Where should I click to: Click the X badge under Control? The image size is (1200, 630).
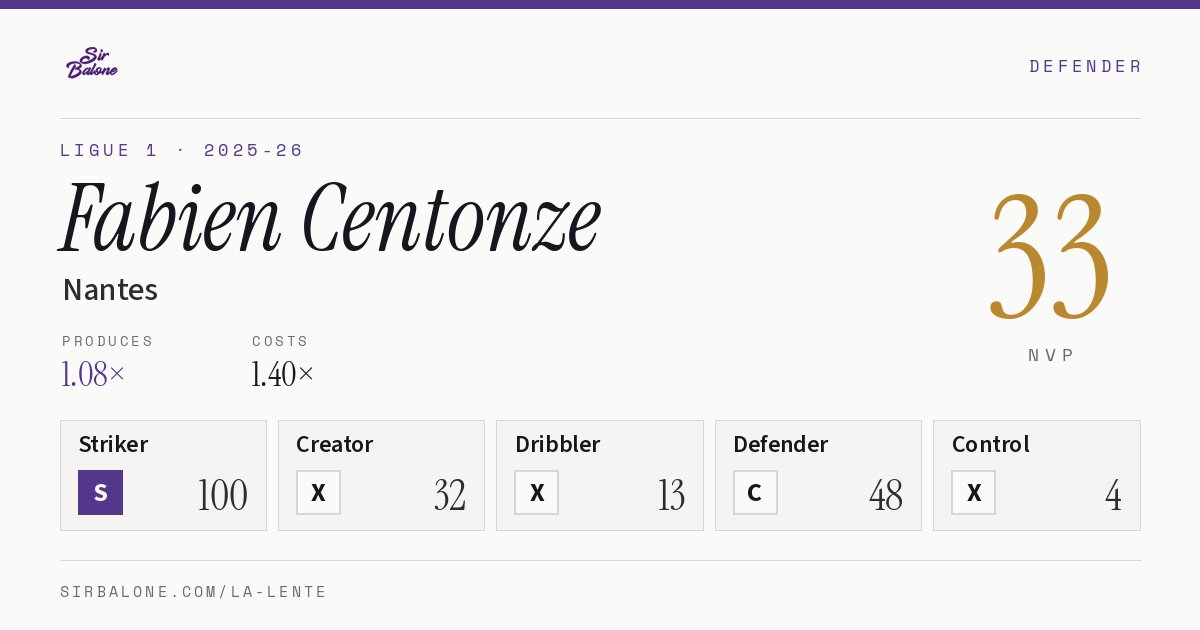pyautogui.click(x=973, y=492)
